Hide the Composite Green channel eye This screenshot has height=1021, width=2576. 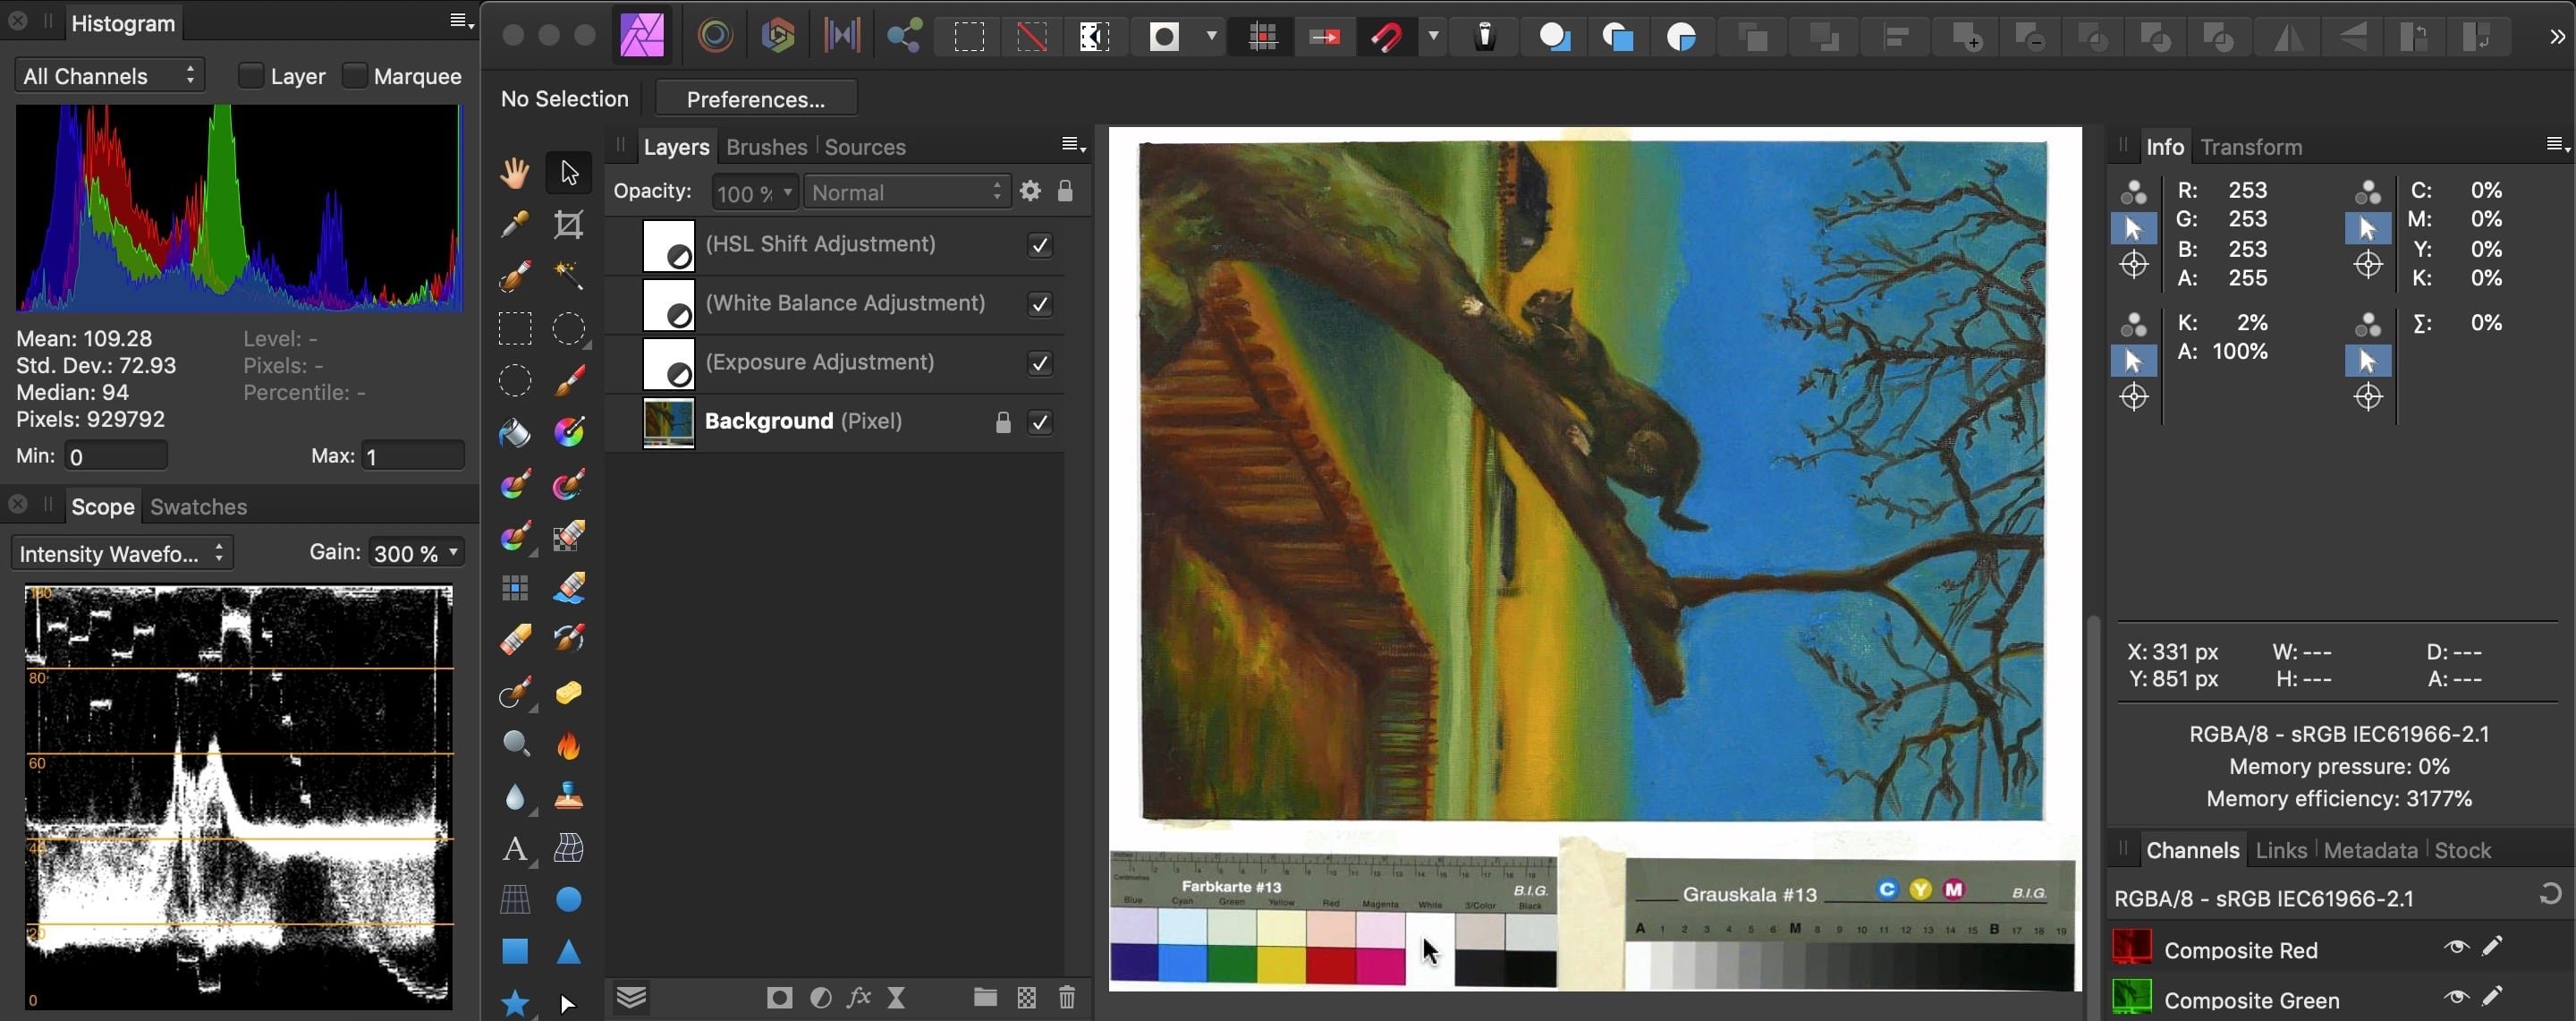point(2456,997)
